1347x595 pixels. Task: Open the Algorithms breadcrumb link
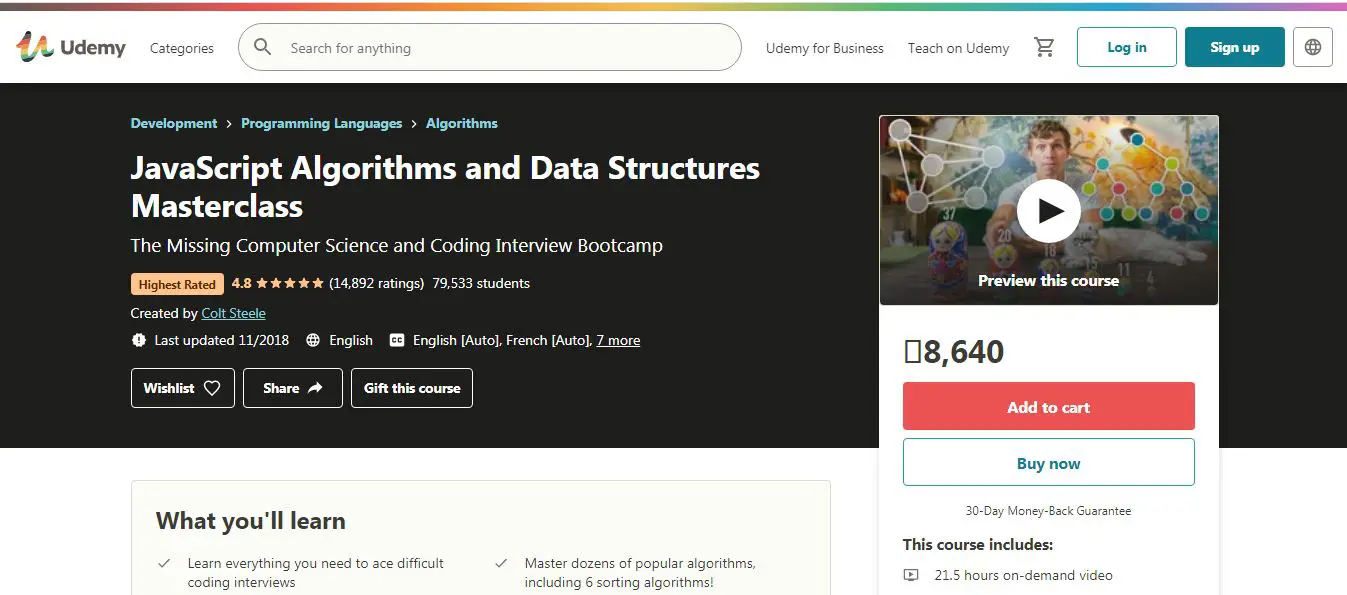pos(461,123)
